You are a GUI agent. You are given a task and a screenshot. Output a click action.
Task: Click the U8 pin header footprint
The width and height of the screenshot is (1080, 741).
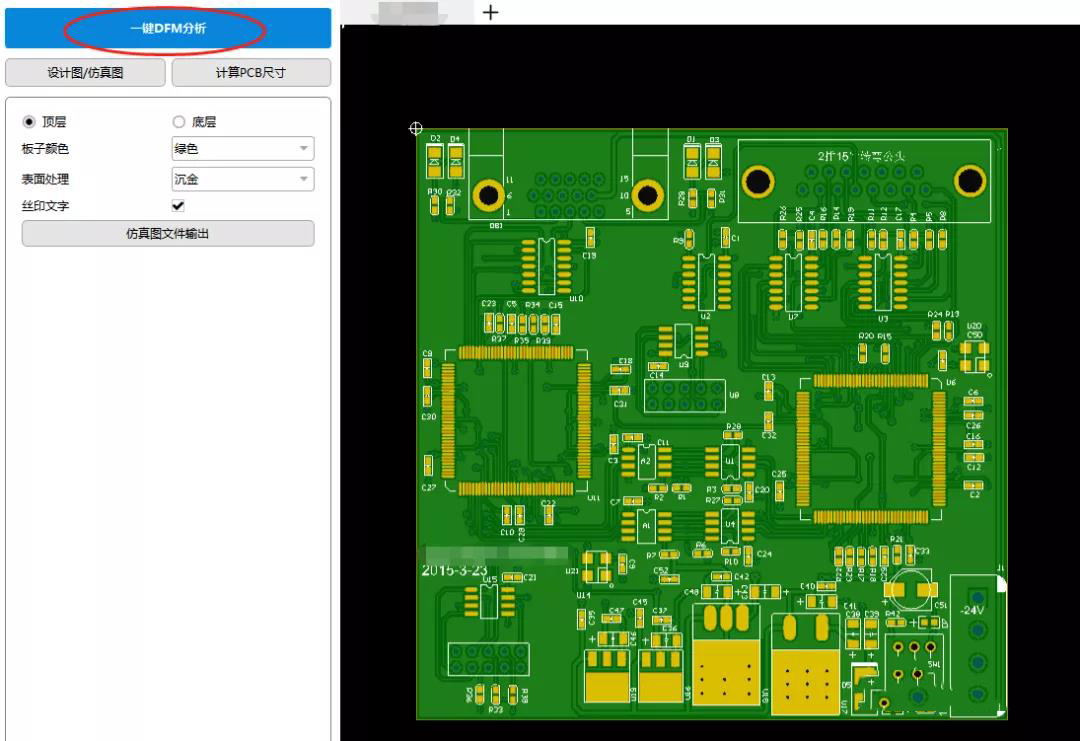click(x=684, y=396)
